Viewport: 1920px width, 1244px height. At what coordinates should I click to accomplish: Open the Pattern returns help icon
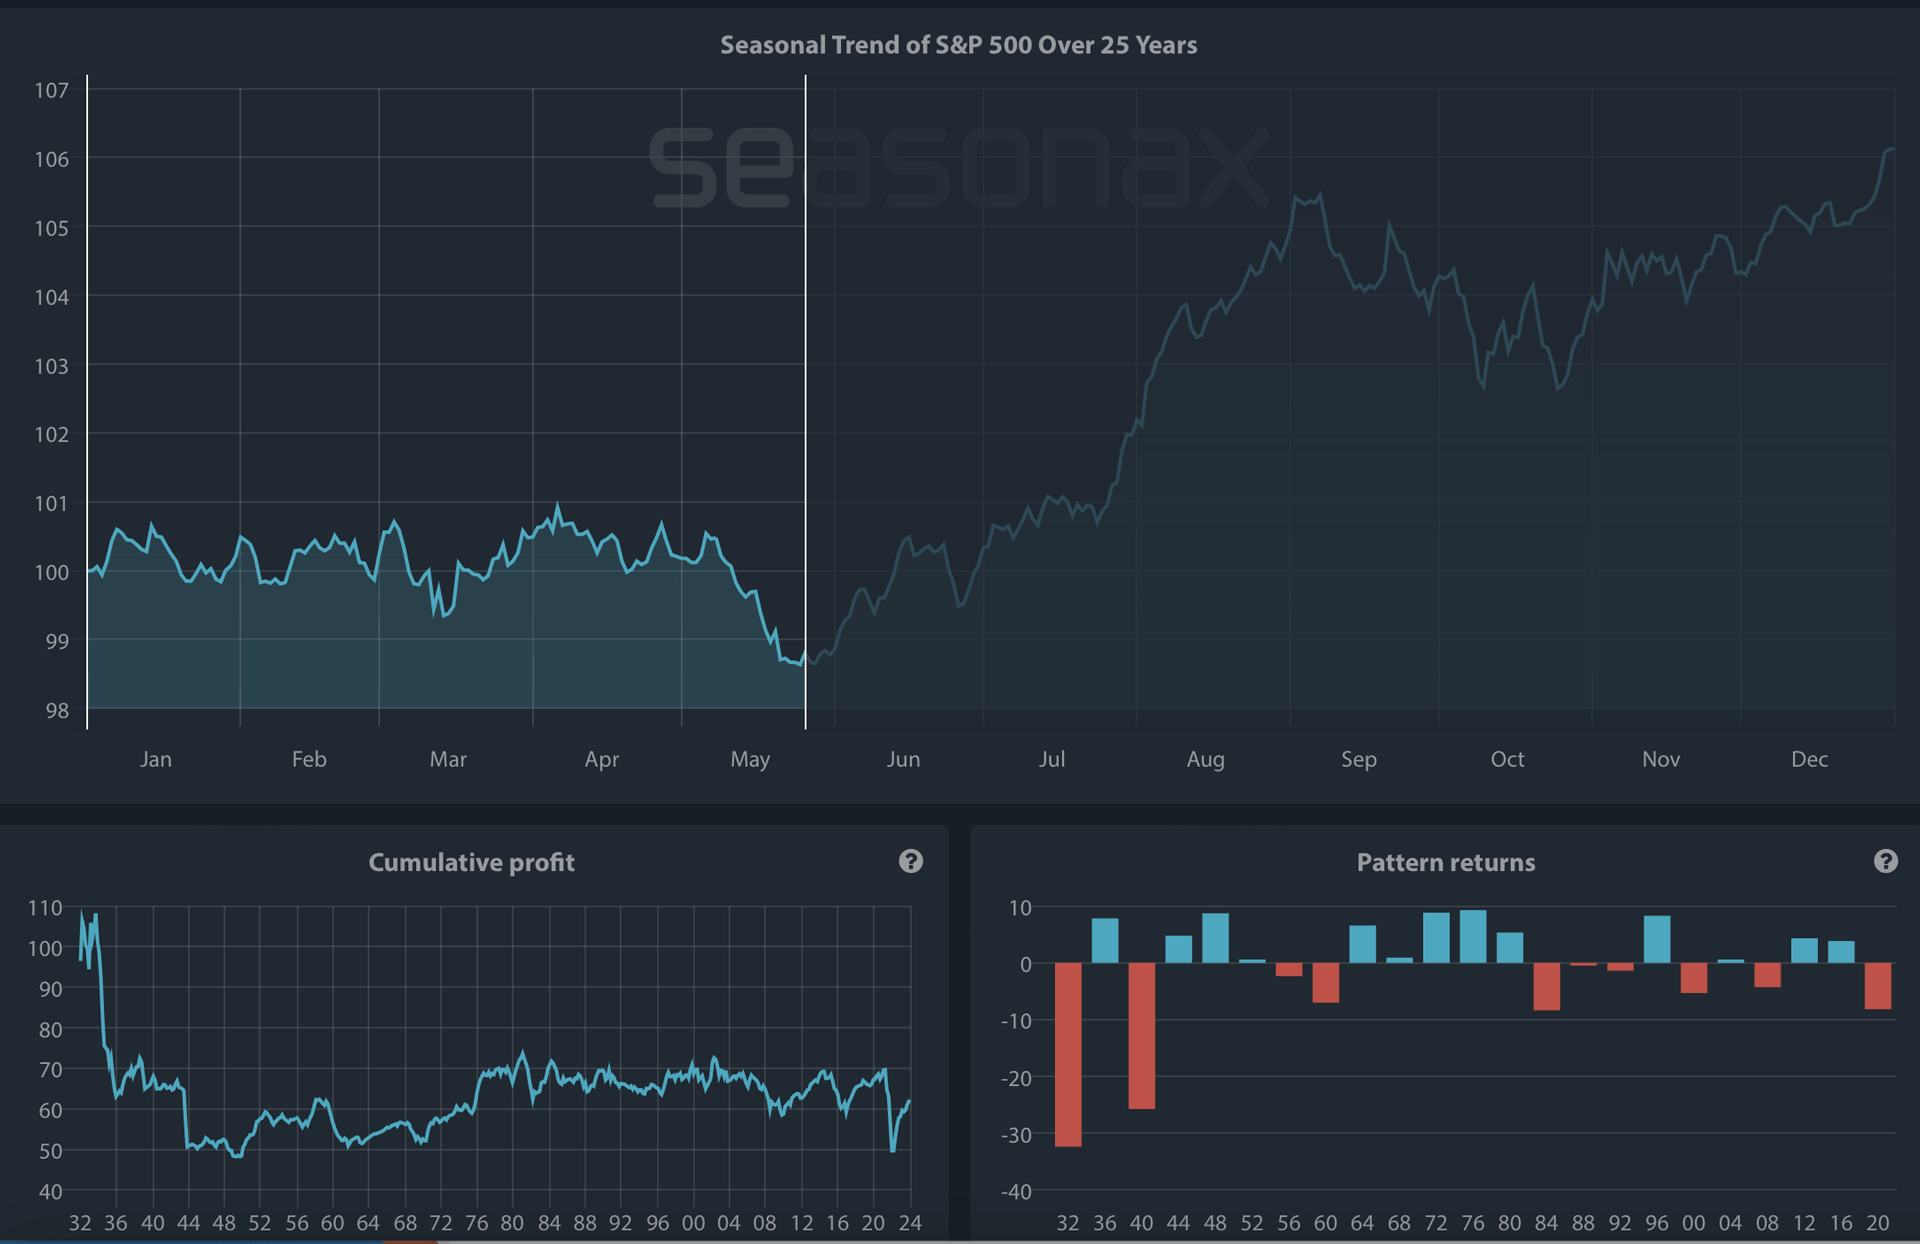(x=1885, y=861)
